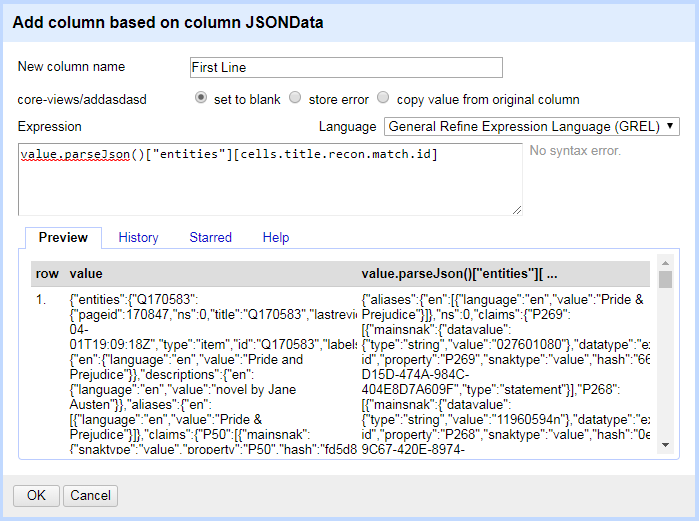Screen dimensions: 699x521
Task: Open the Language dropdown (GREL)
Action: [x=532, y=127]
